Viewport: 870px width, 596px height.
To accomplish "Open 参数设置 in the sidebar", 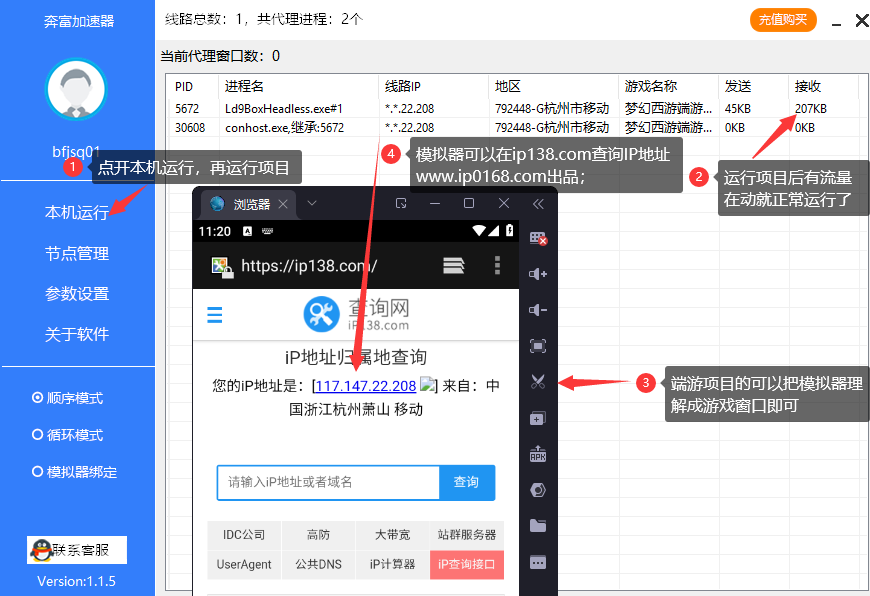I will pos(77,294).
